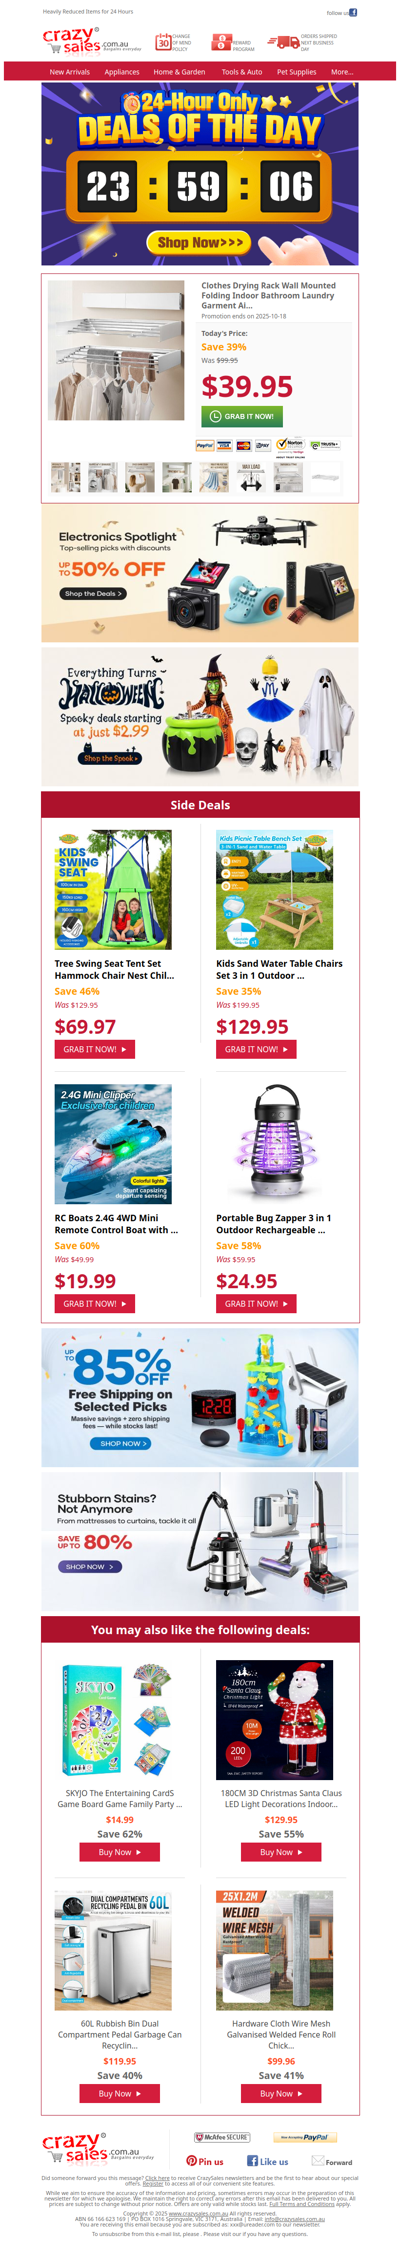
Task: Click the Full Terms and Conditions link
Action: pos(302,2204)
